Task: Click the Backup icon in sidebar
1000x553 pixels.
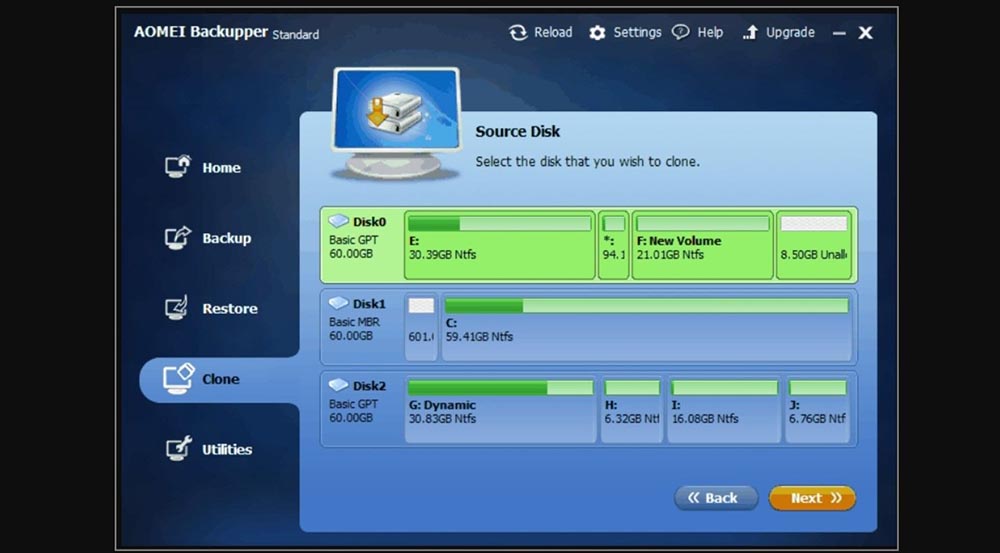Action: [x=177, y=238]
